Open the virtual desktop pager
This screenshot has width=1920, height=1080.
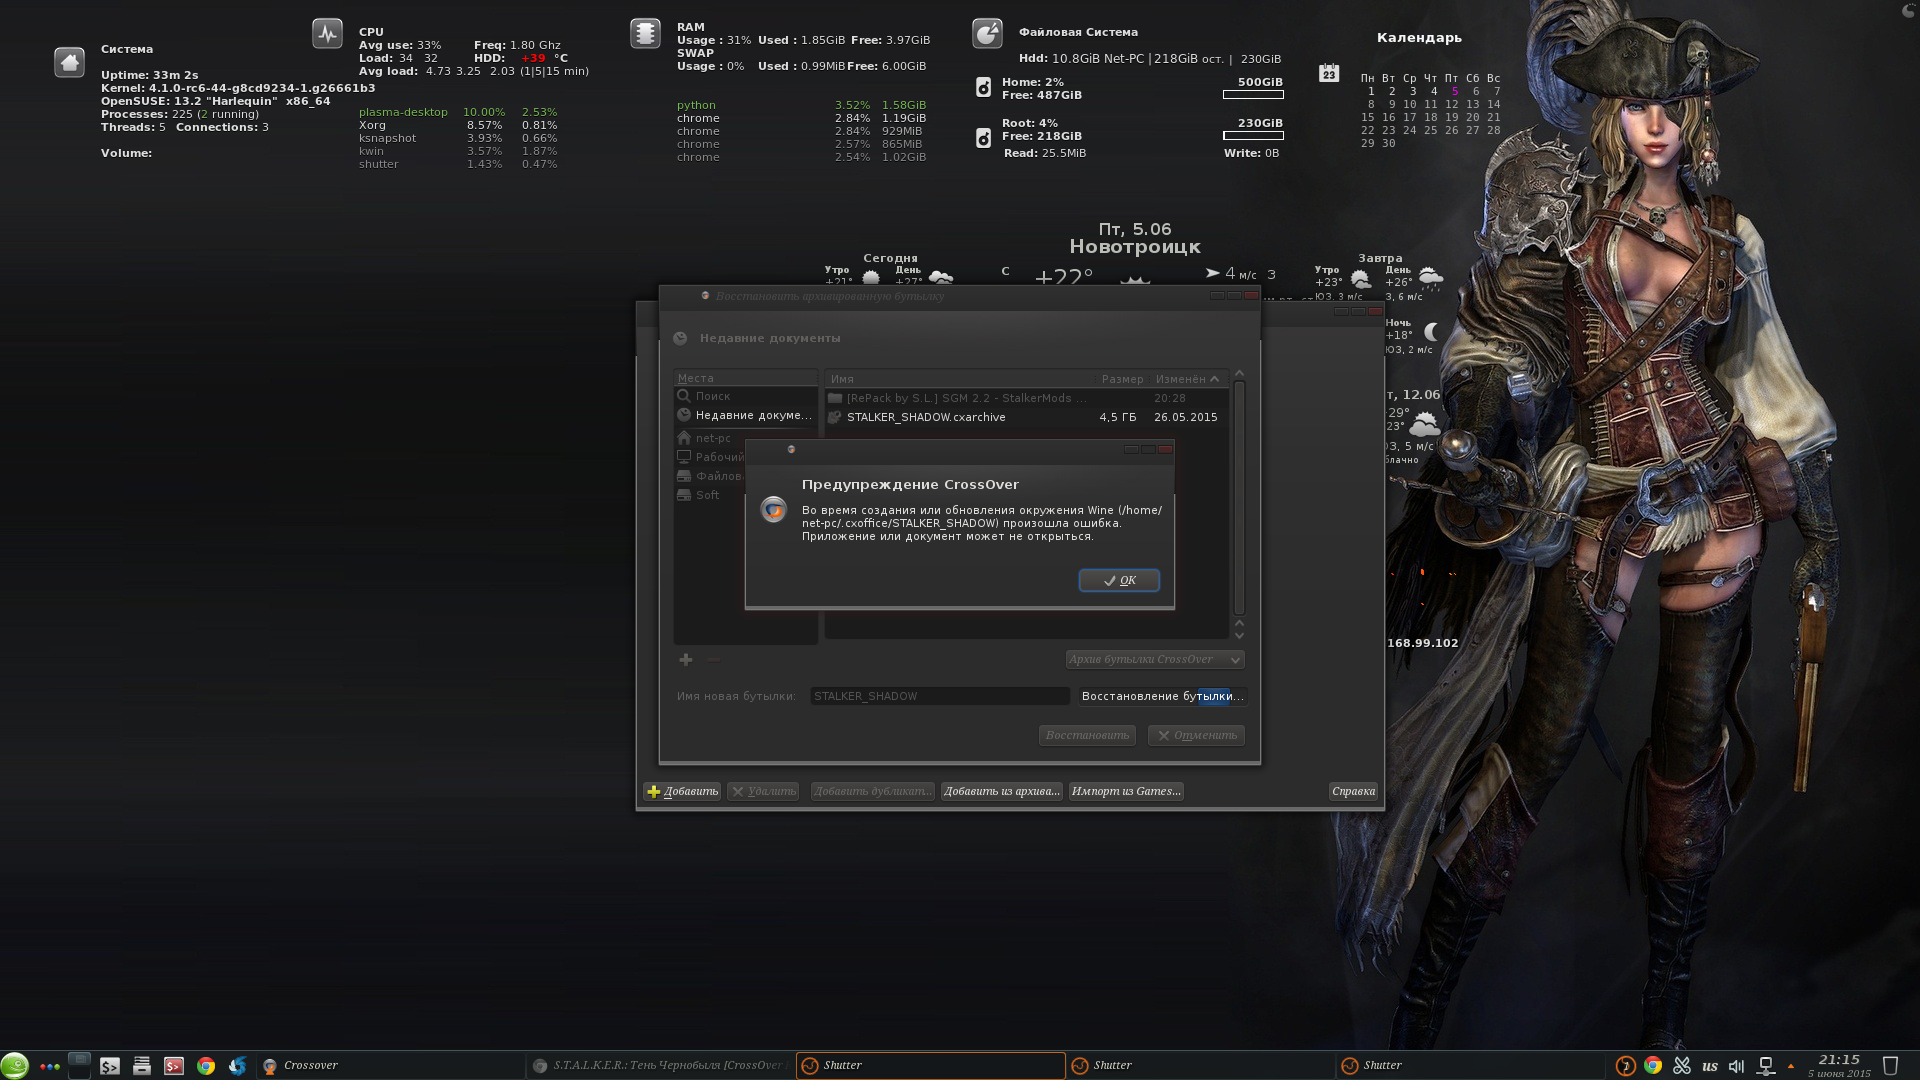(x=79, y=1065)
